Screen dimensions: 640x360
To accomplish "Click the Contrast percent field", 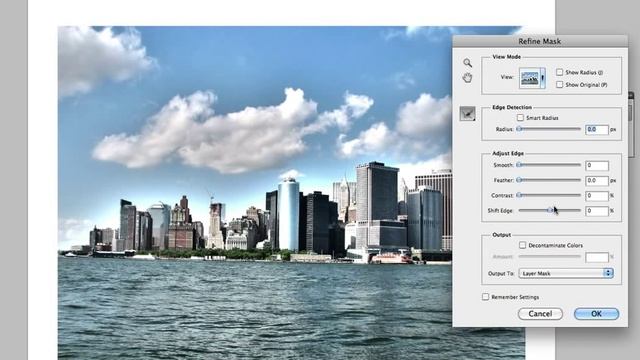I will tap(597, 196).
